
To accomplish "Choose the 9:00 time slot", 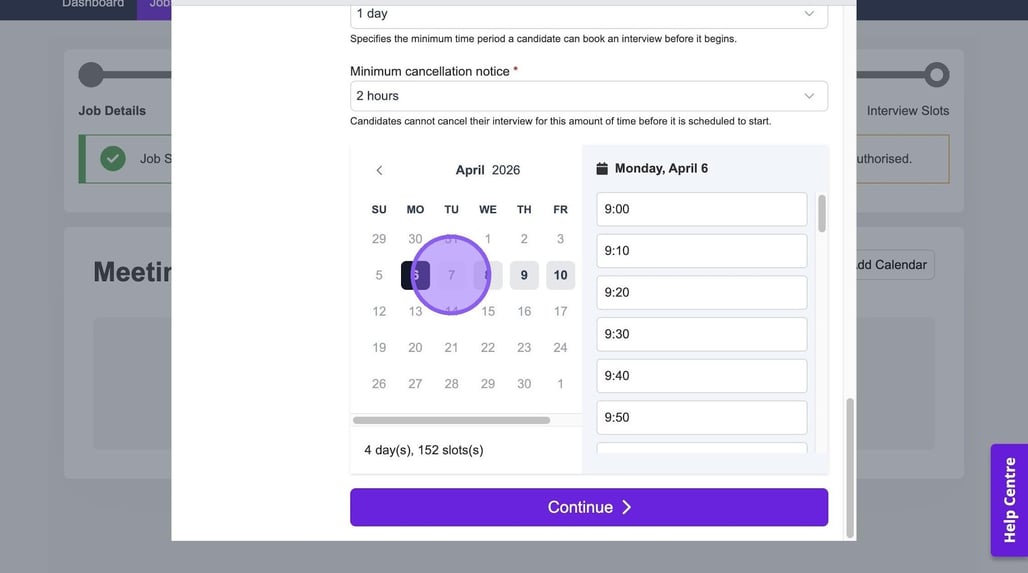I will (701, 209).
